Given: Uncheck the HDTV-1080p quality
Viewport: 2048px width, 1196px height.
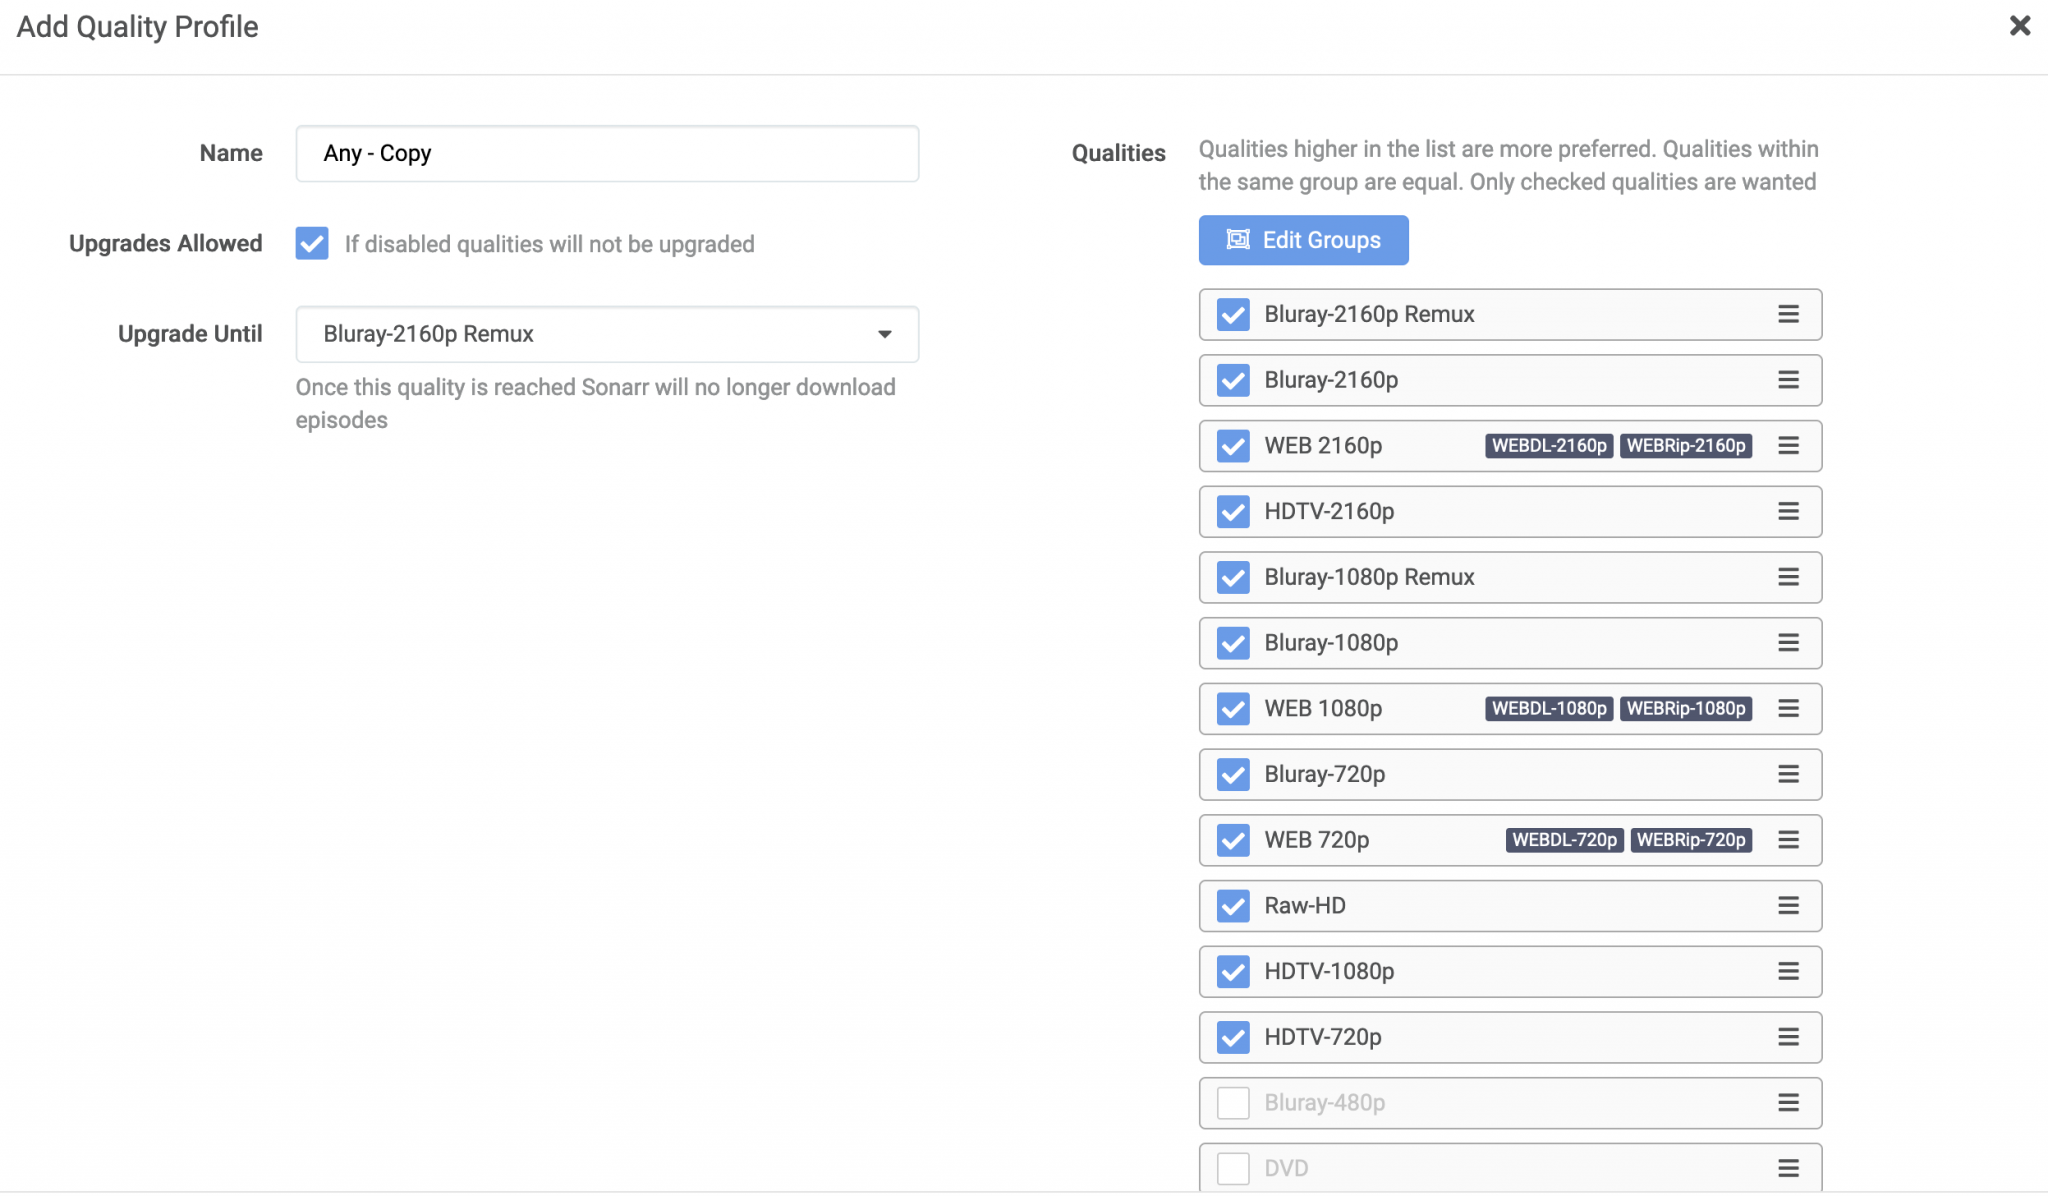Looking at the screenshot, I should pos(1233,971).
